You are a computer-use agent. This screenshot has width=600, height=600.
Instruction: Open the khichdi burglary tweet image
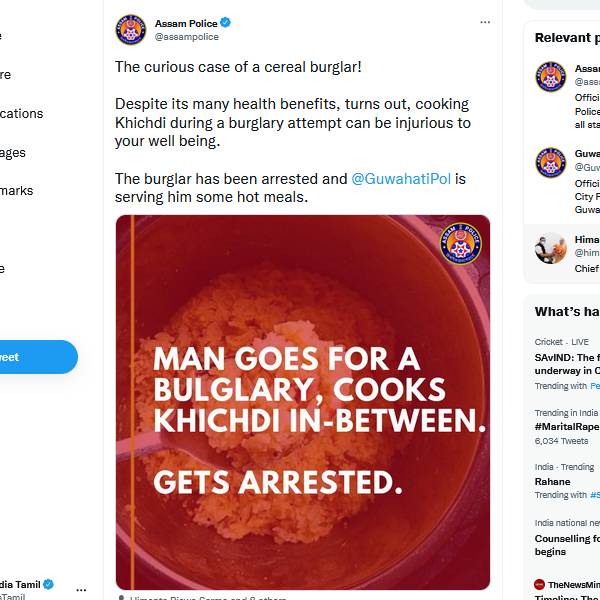(x=303, y=402)
